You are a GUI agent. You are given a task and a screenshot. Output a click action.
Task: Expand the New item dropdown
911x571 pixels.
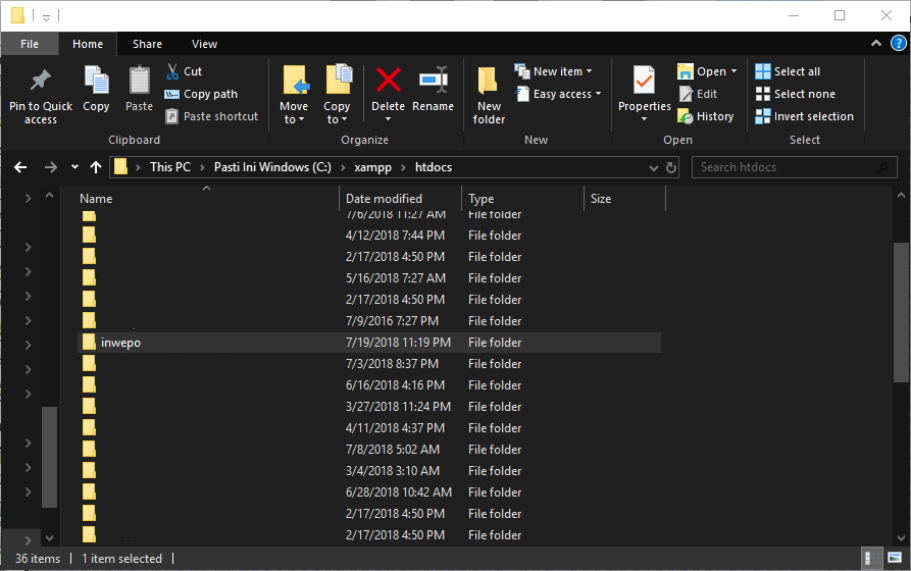(x=554, y=71)
